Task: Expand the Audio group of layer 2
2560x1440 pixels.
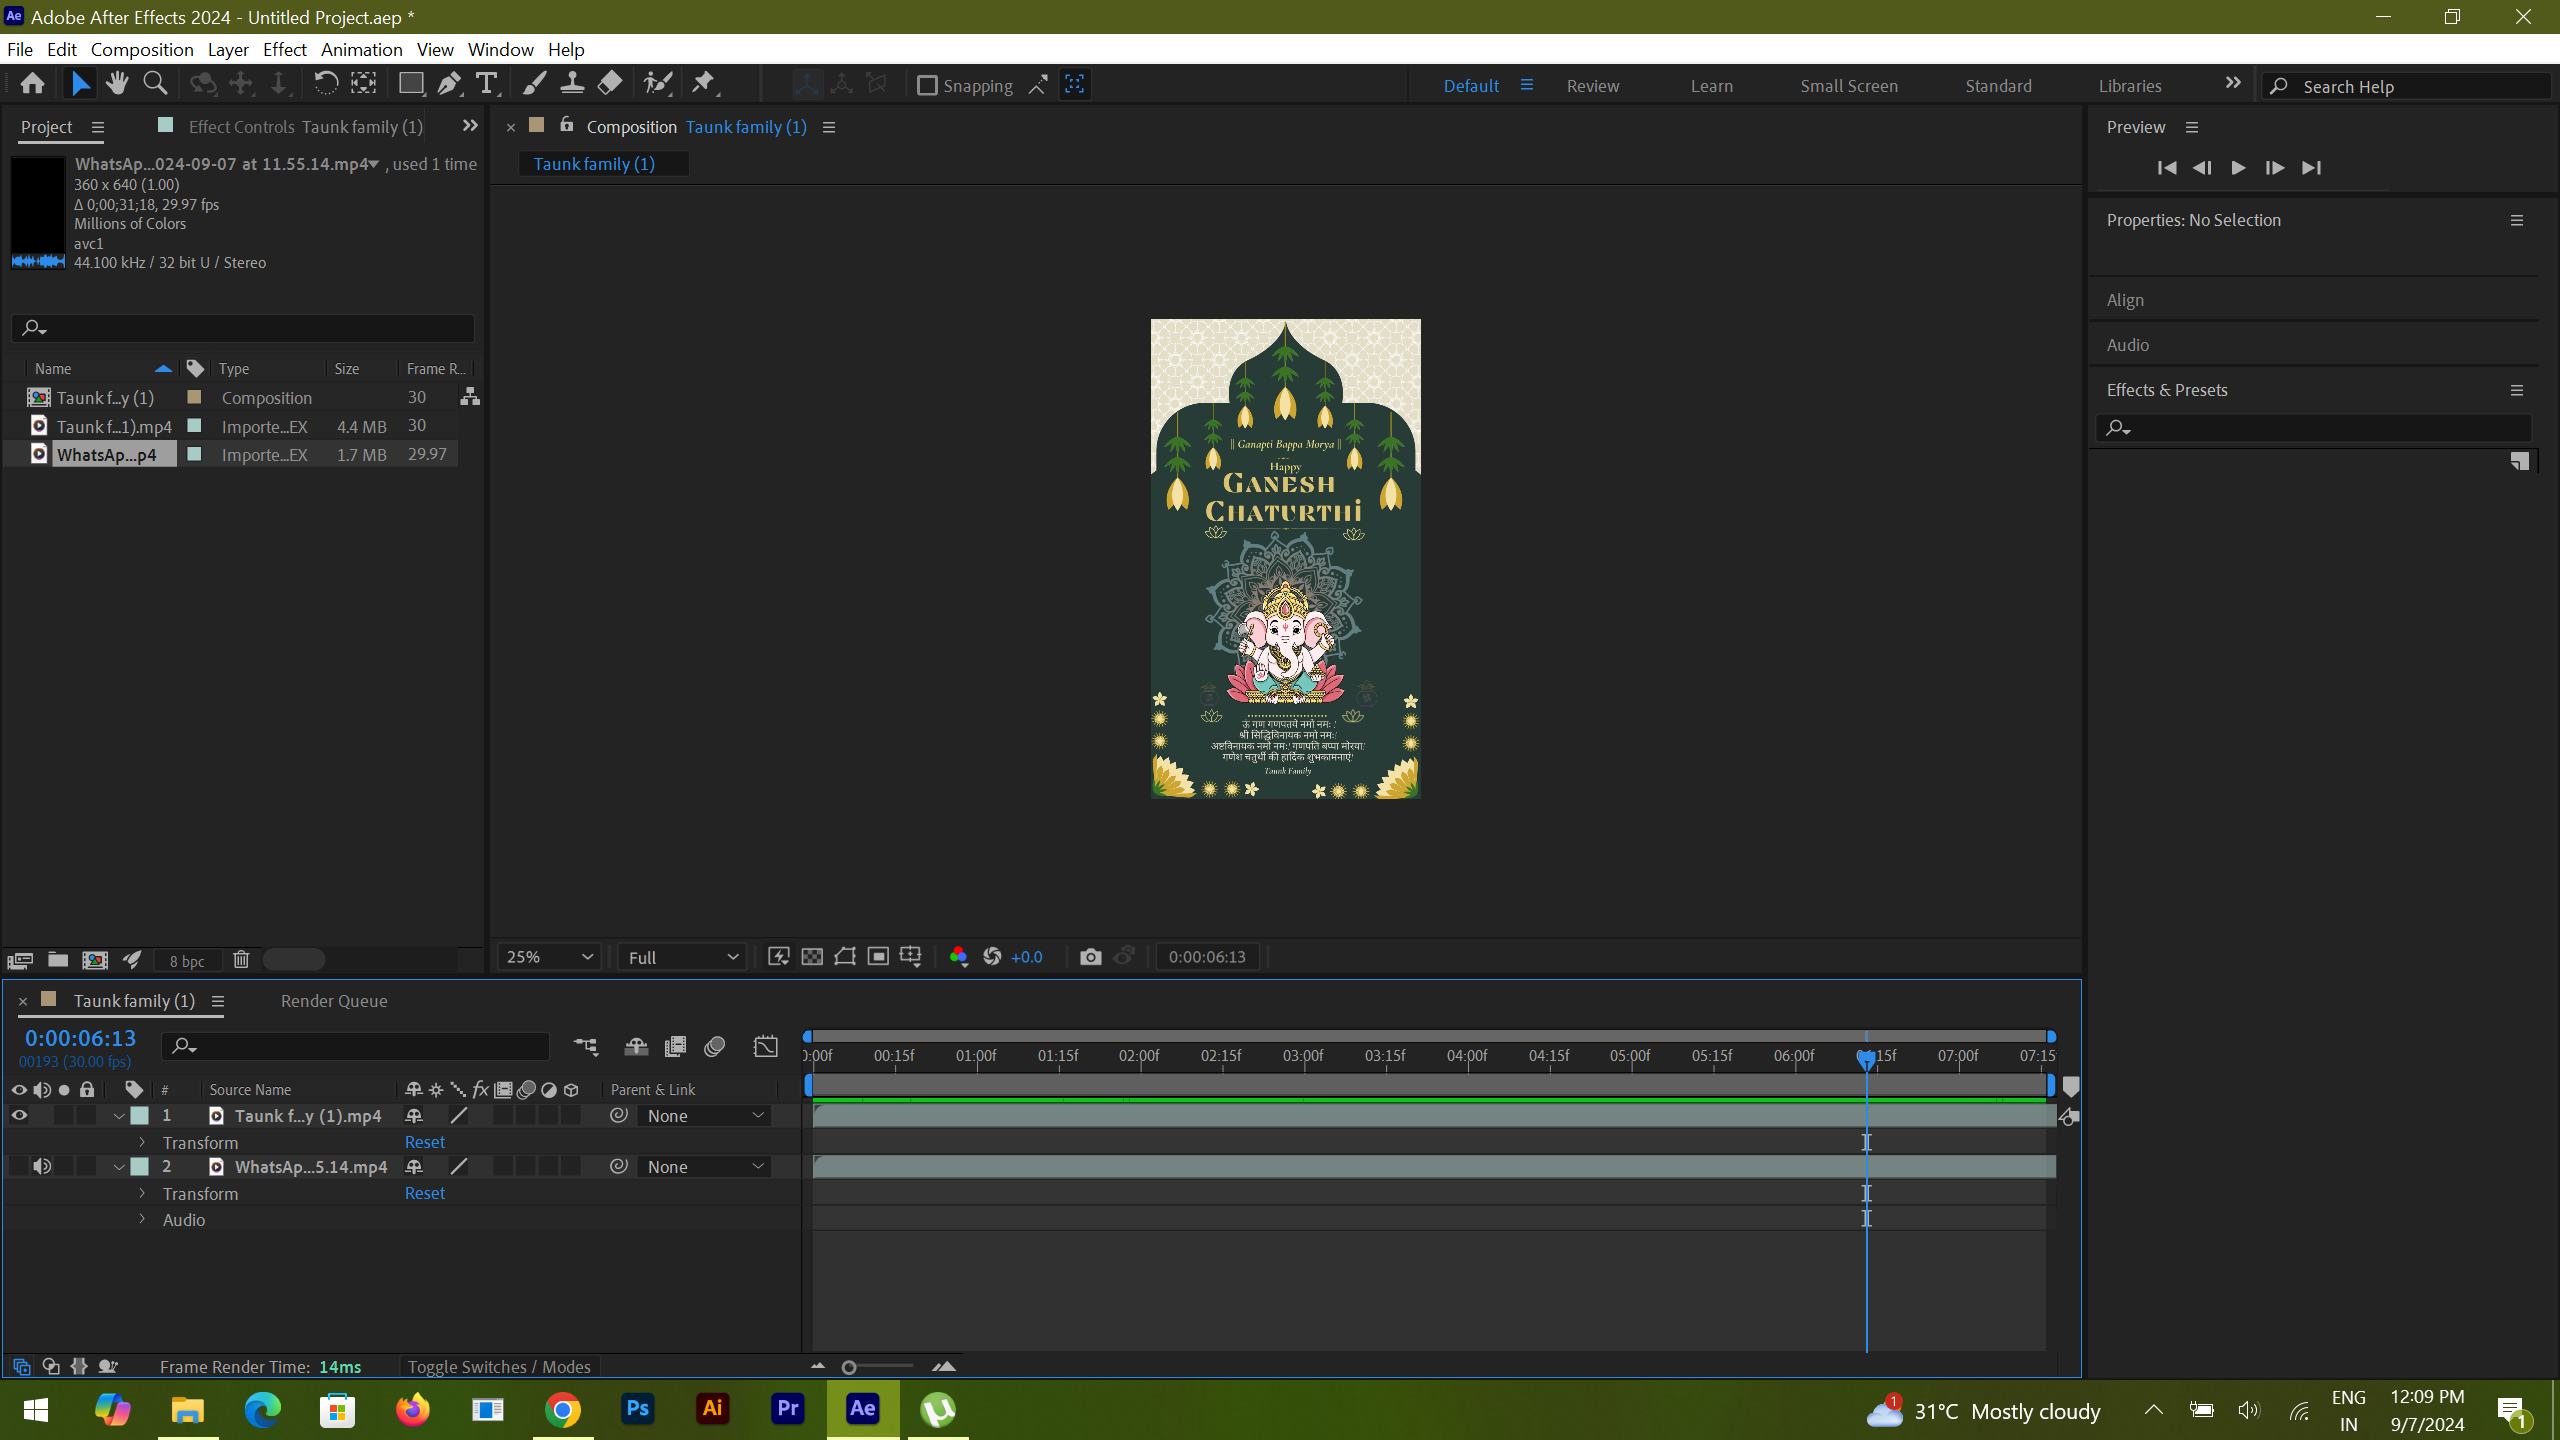Action: point(142,1219)
